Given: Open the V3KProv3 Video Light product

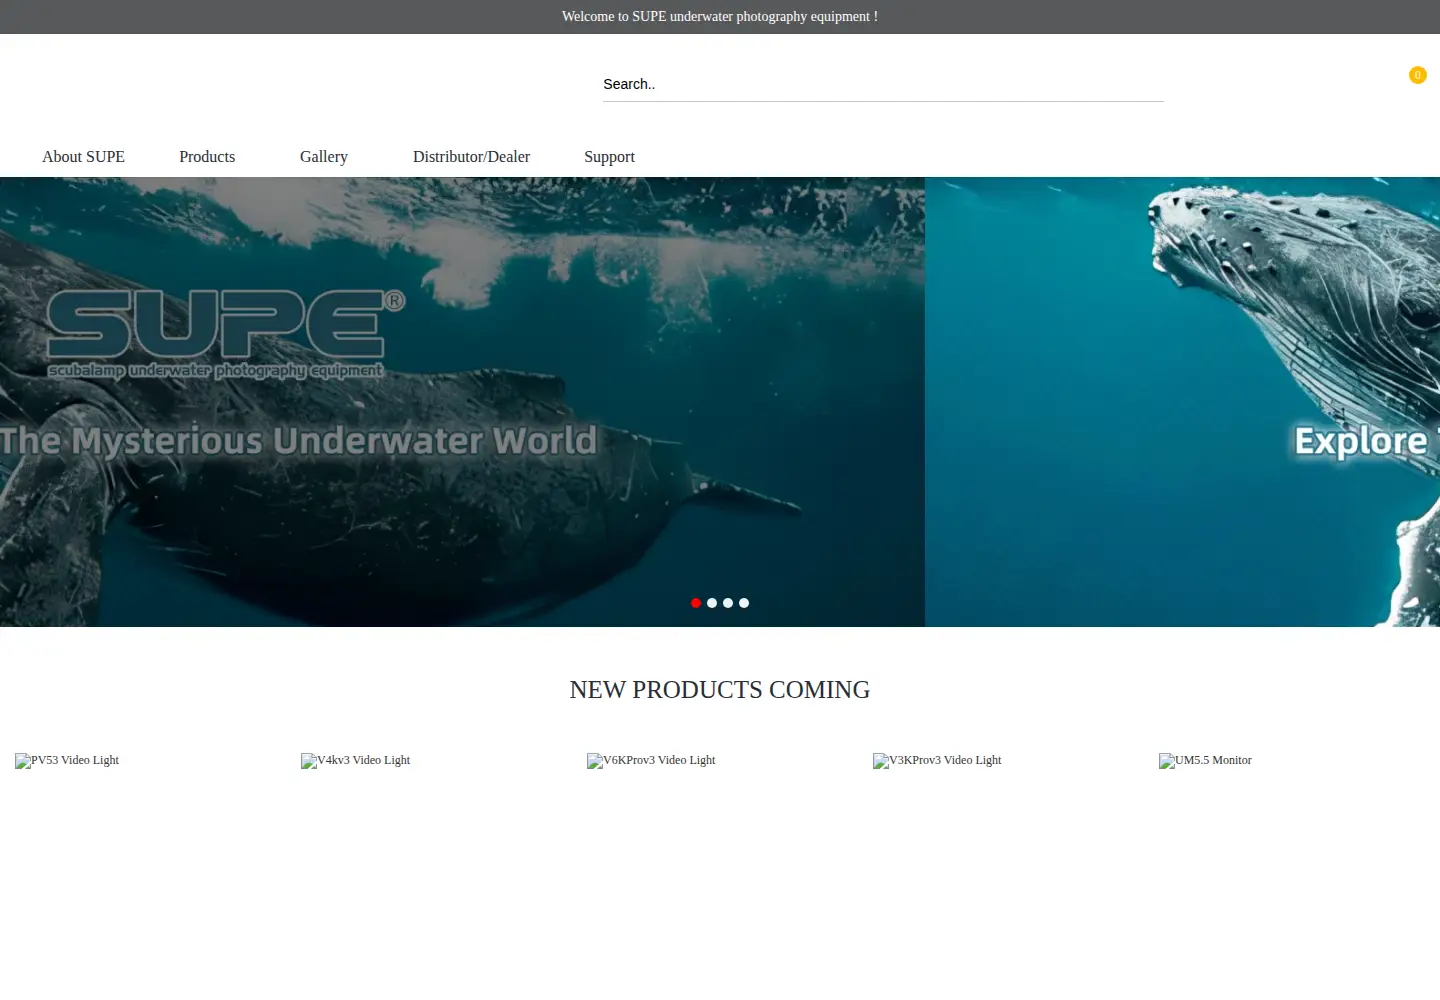Looking at the screenshot, I should [x=937, y=761].
